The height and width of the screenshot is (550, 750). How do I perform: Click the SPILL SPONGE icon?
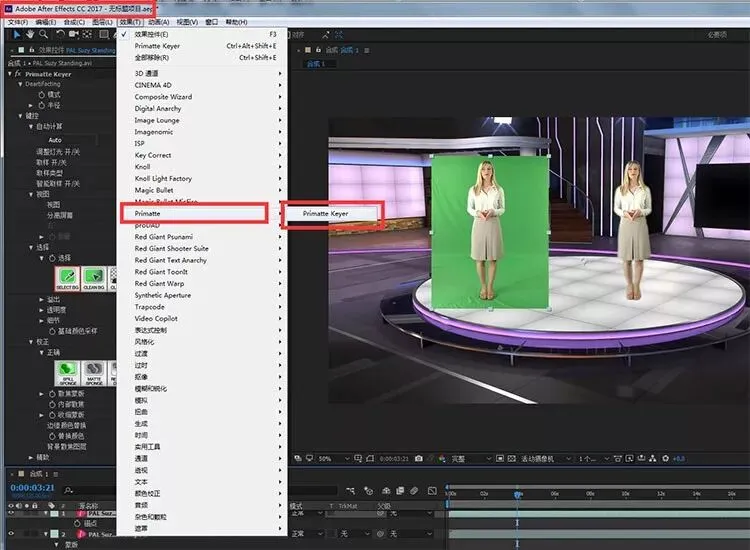(x=66, y=373)
